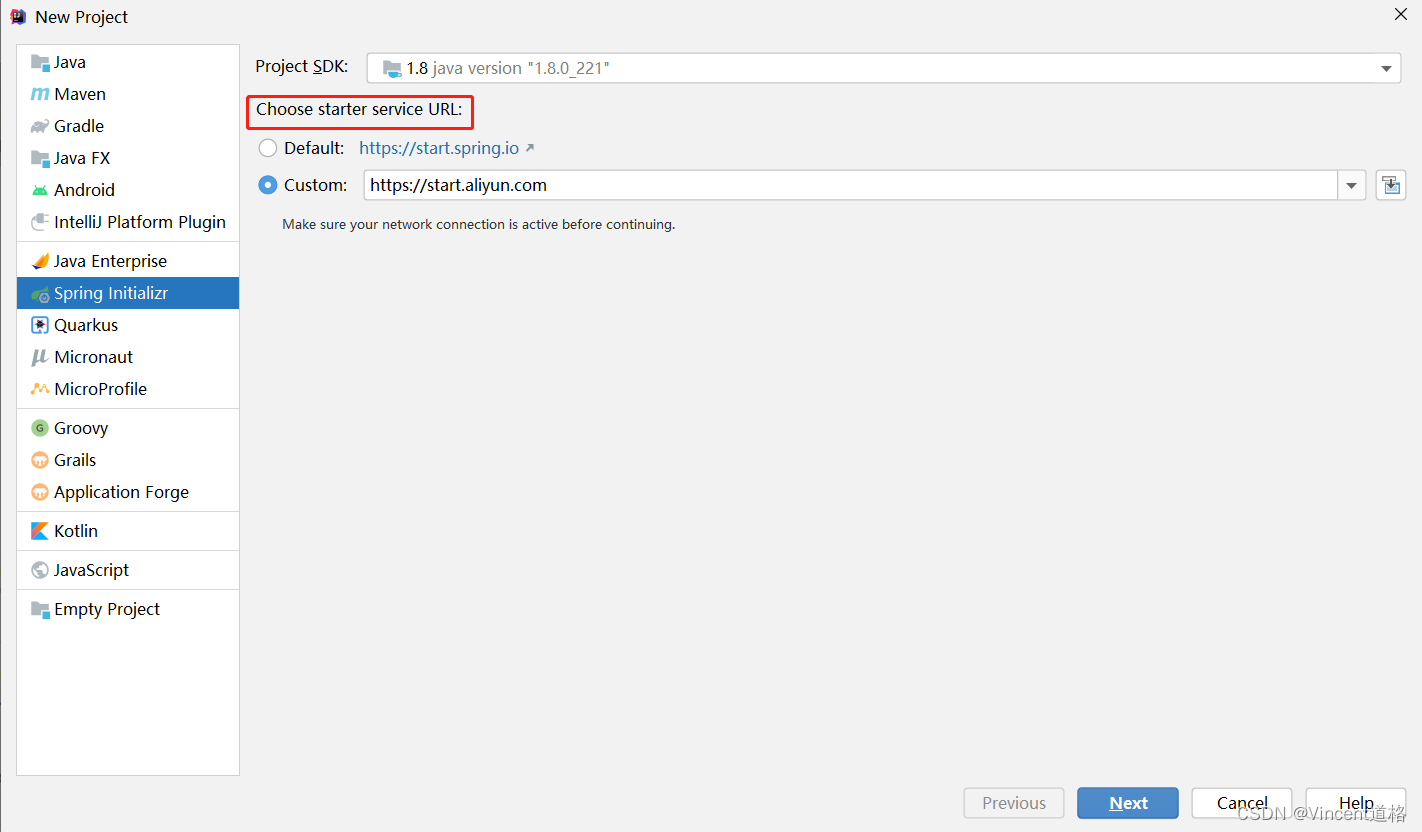Open the Project SDK dropdown
1422x832 pixels.
click(1386, 68)
